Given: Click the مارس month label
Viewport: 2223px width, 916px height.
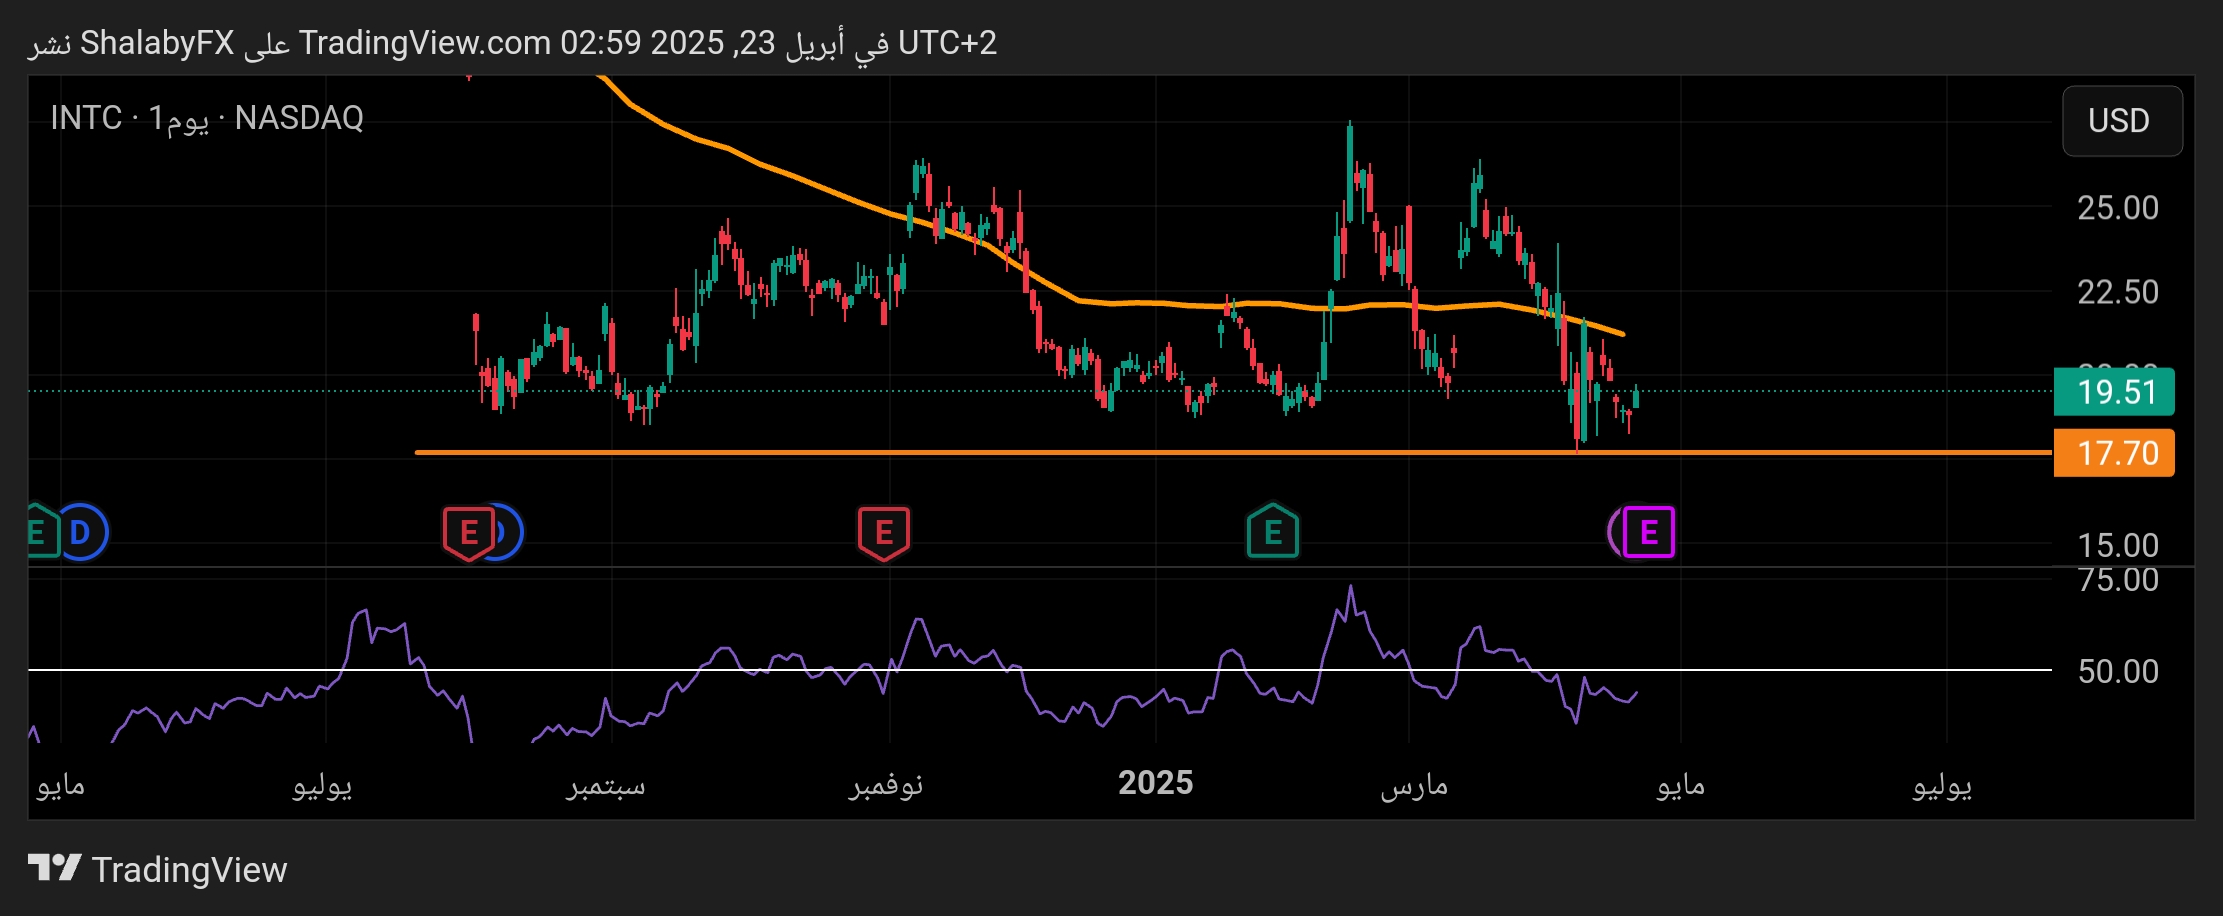Looking at the screenshot, I should point(1414,786).
